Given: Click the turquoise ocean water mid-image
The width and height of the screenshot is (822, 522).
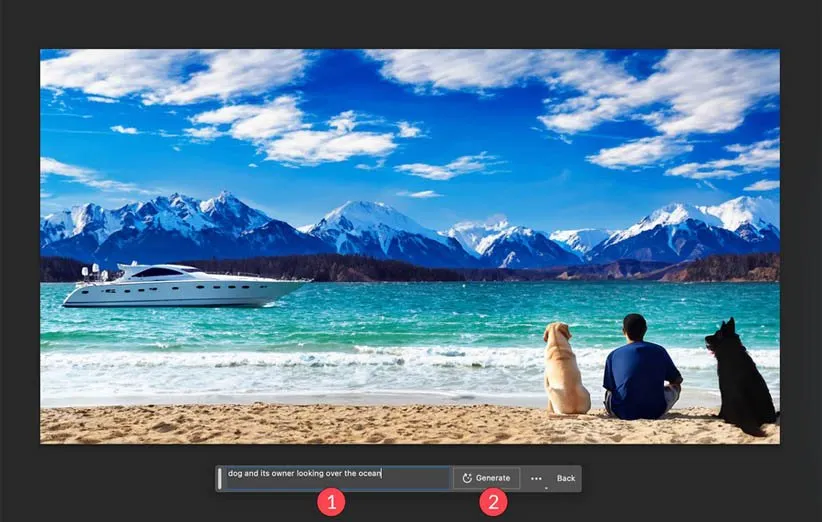Looking at the screenshot, I should point(400,310).
